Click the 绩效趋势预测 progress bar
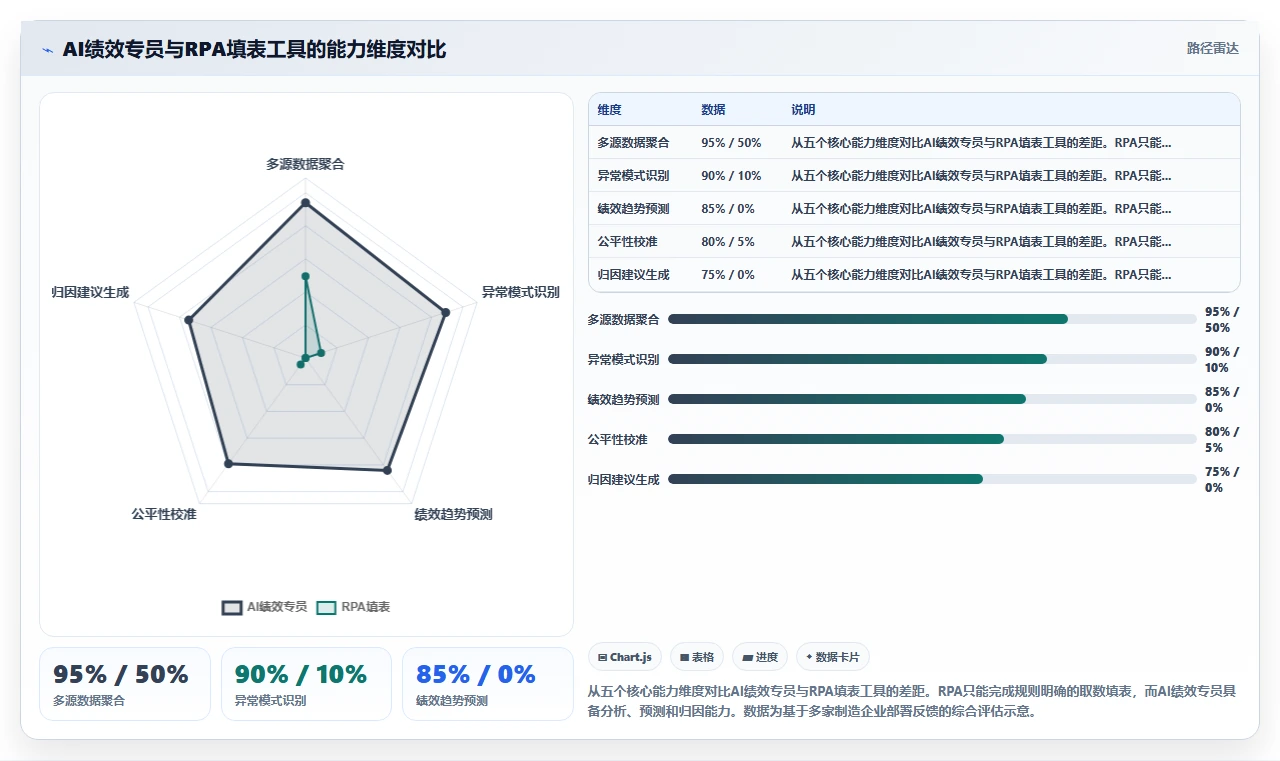1280x761 pixels. click(x=932, y=399)
